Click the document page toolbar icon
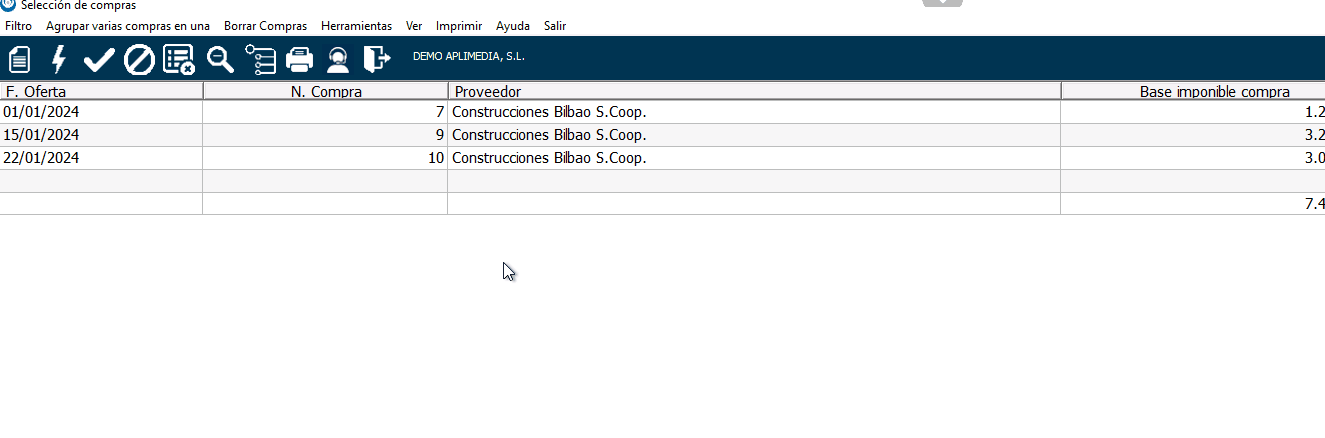The height and width of the screenshot is (438, 1325). click(20, 59)
